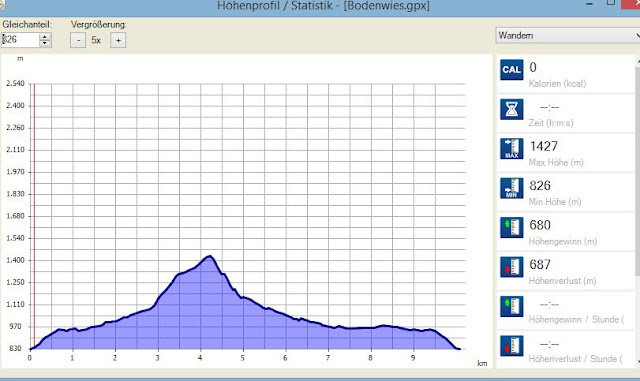Select the 826 min height value
Screen dimensions: 640x381
point(540,186)
